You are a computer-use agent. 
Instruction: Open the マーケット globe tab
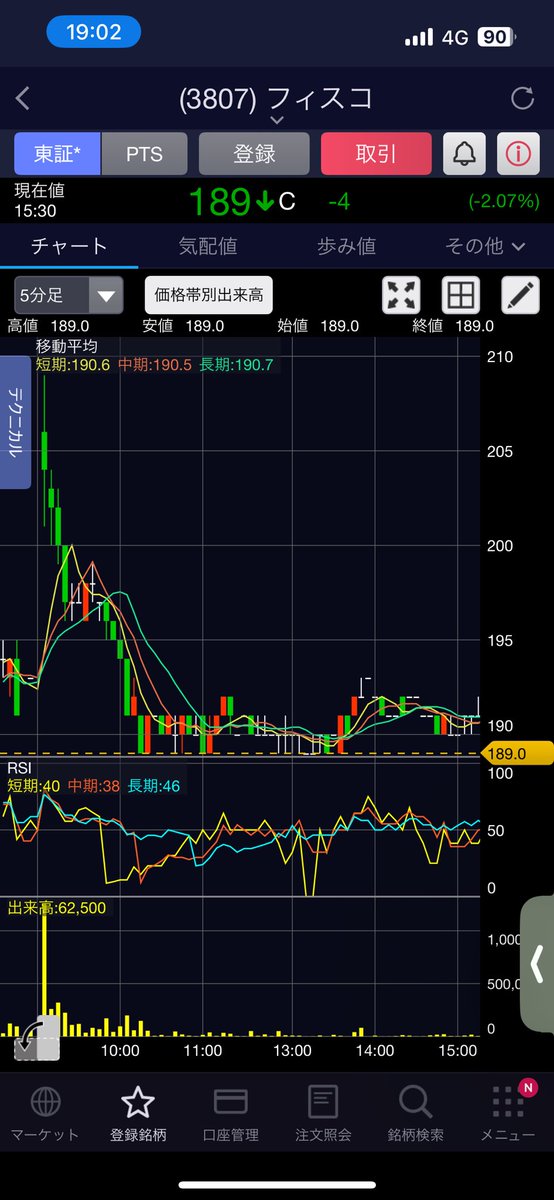(x=44, y=1115)
